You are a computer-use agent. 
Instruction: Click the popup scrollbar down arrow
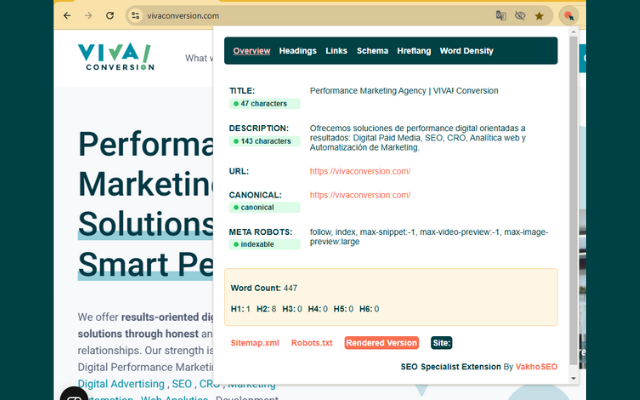(x=573, y=378)
